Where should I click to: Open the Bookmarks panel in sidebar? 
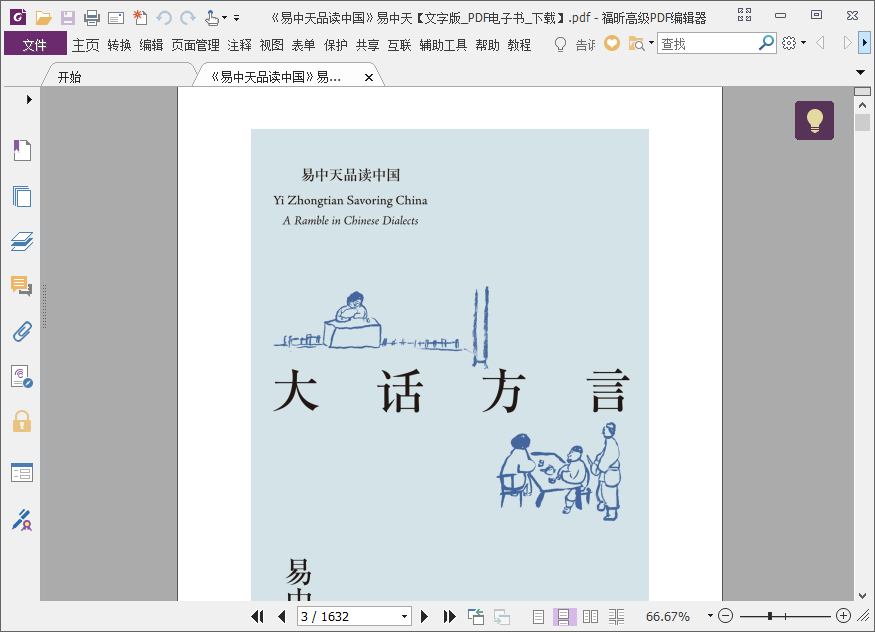[x=22, y=150]
